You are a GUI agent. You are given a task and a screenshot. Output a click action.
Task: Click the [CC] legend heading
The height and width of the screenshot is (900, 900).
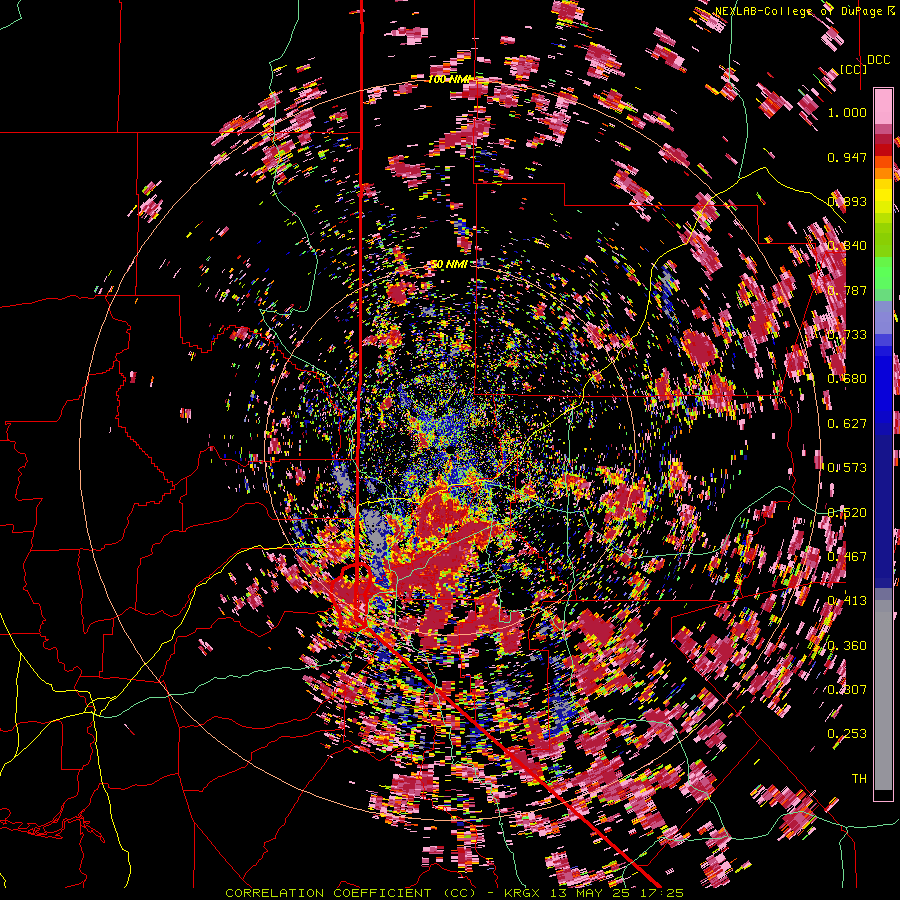click(854, 69)
